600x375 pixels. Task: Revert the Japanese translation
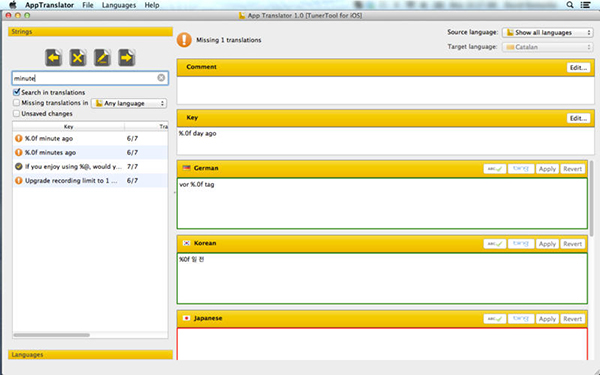pyautogui.click(x=572, y=319)
